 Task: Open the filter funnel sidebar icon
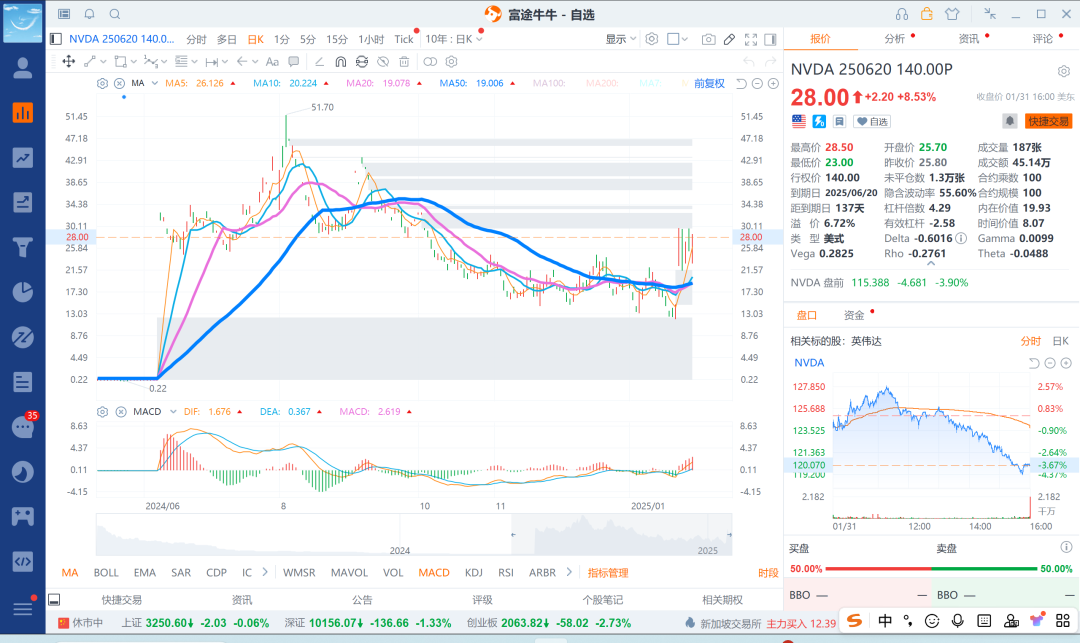[x=23, y=246]
